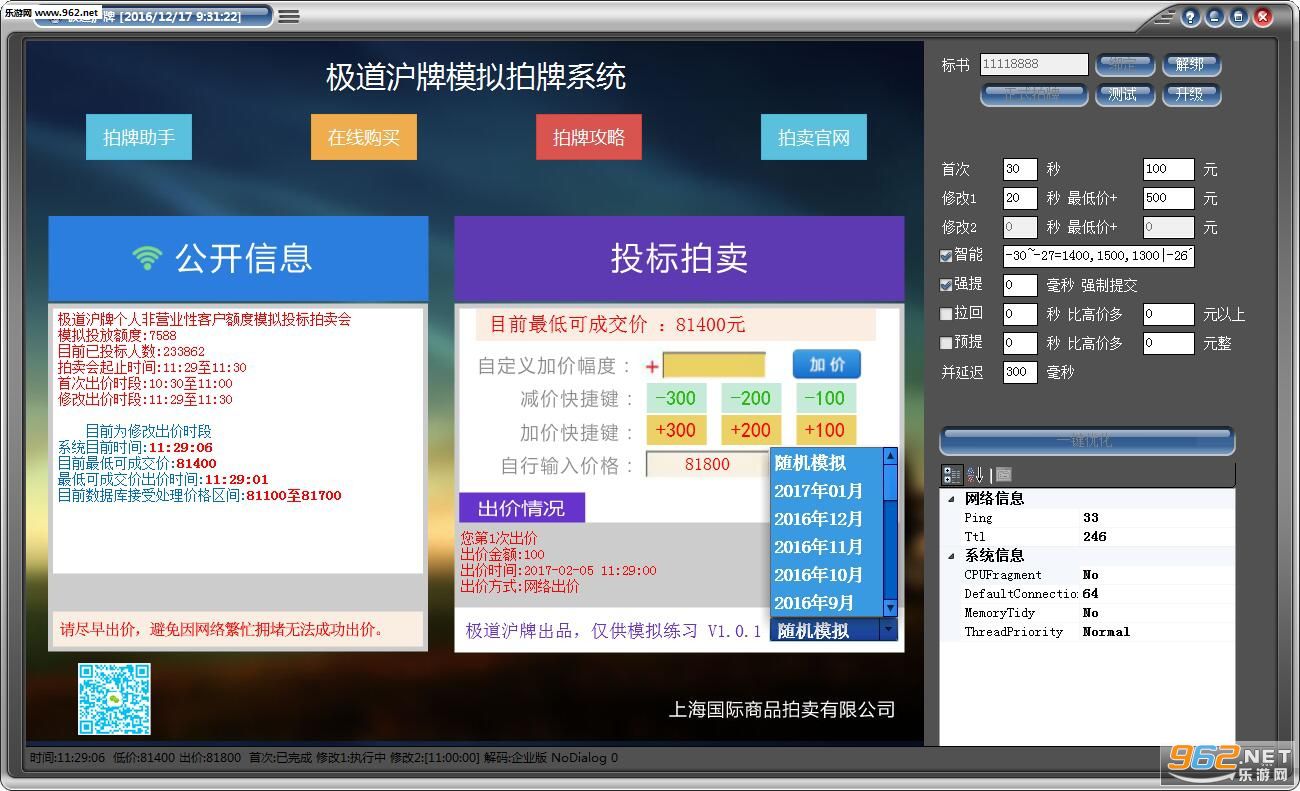Click the 标书 number field
This screenshot has height=791, width=1300.
pyautogui.click(x=1034, y=64)
